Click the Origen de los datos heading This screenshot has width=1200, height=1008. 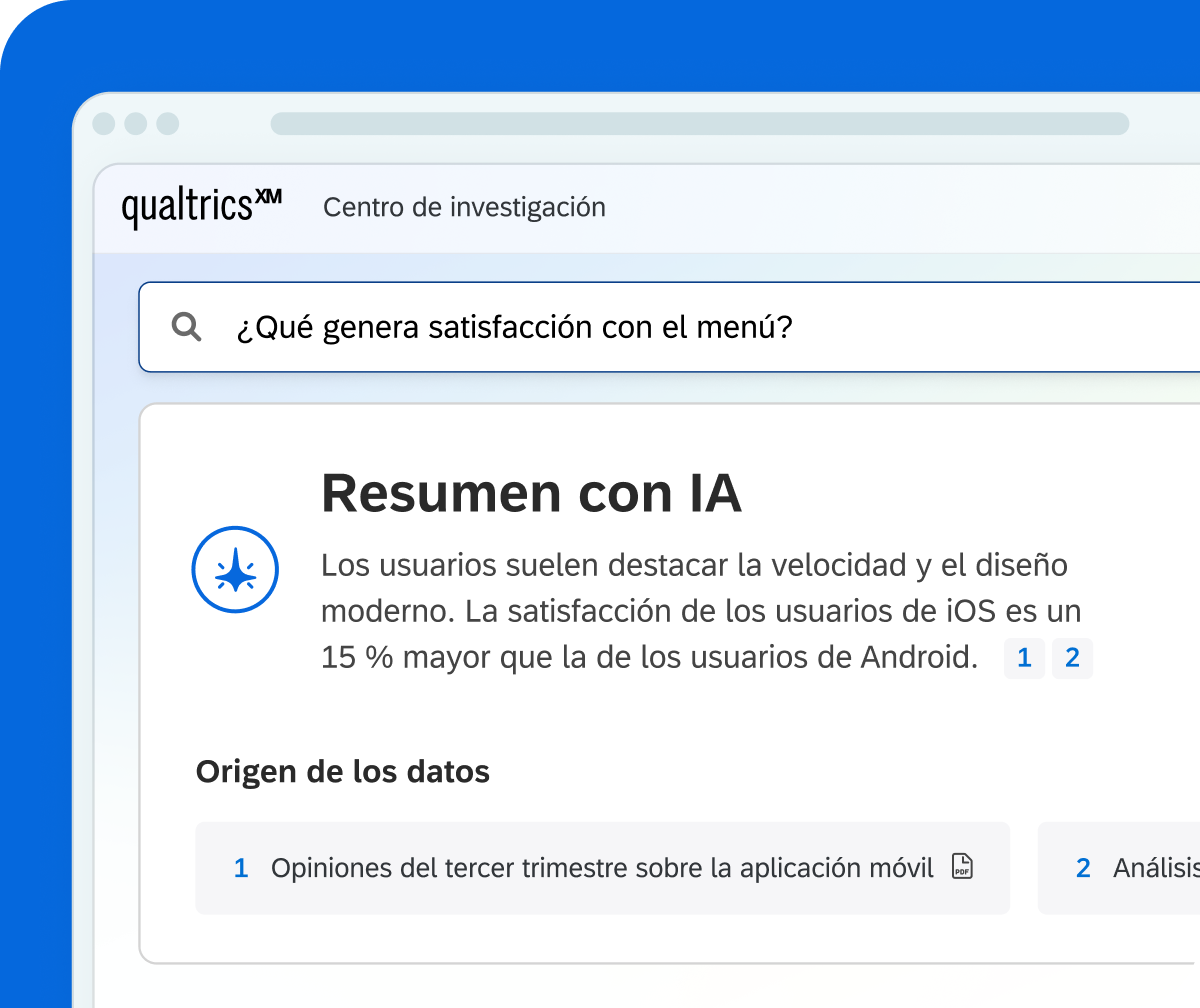pos(343,772)
